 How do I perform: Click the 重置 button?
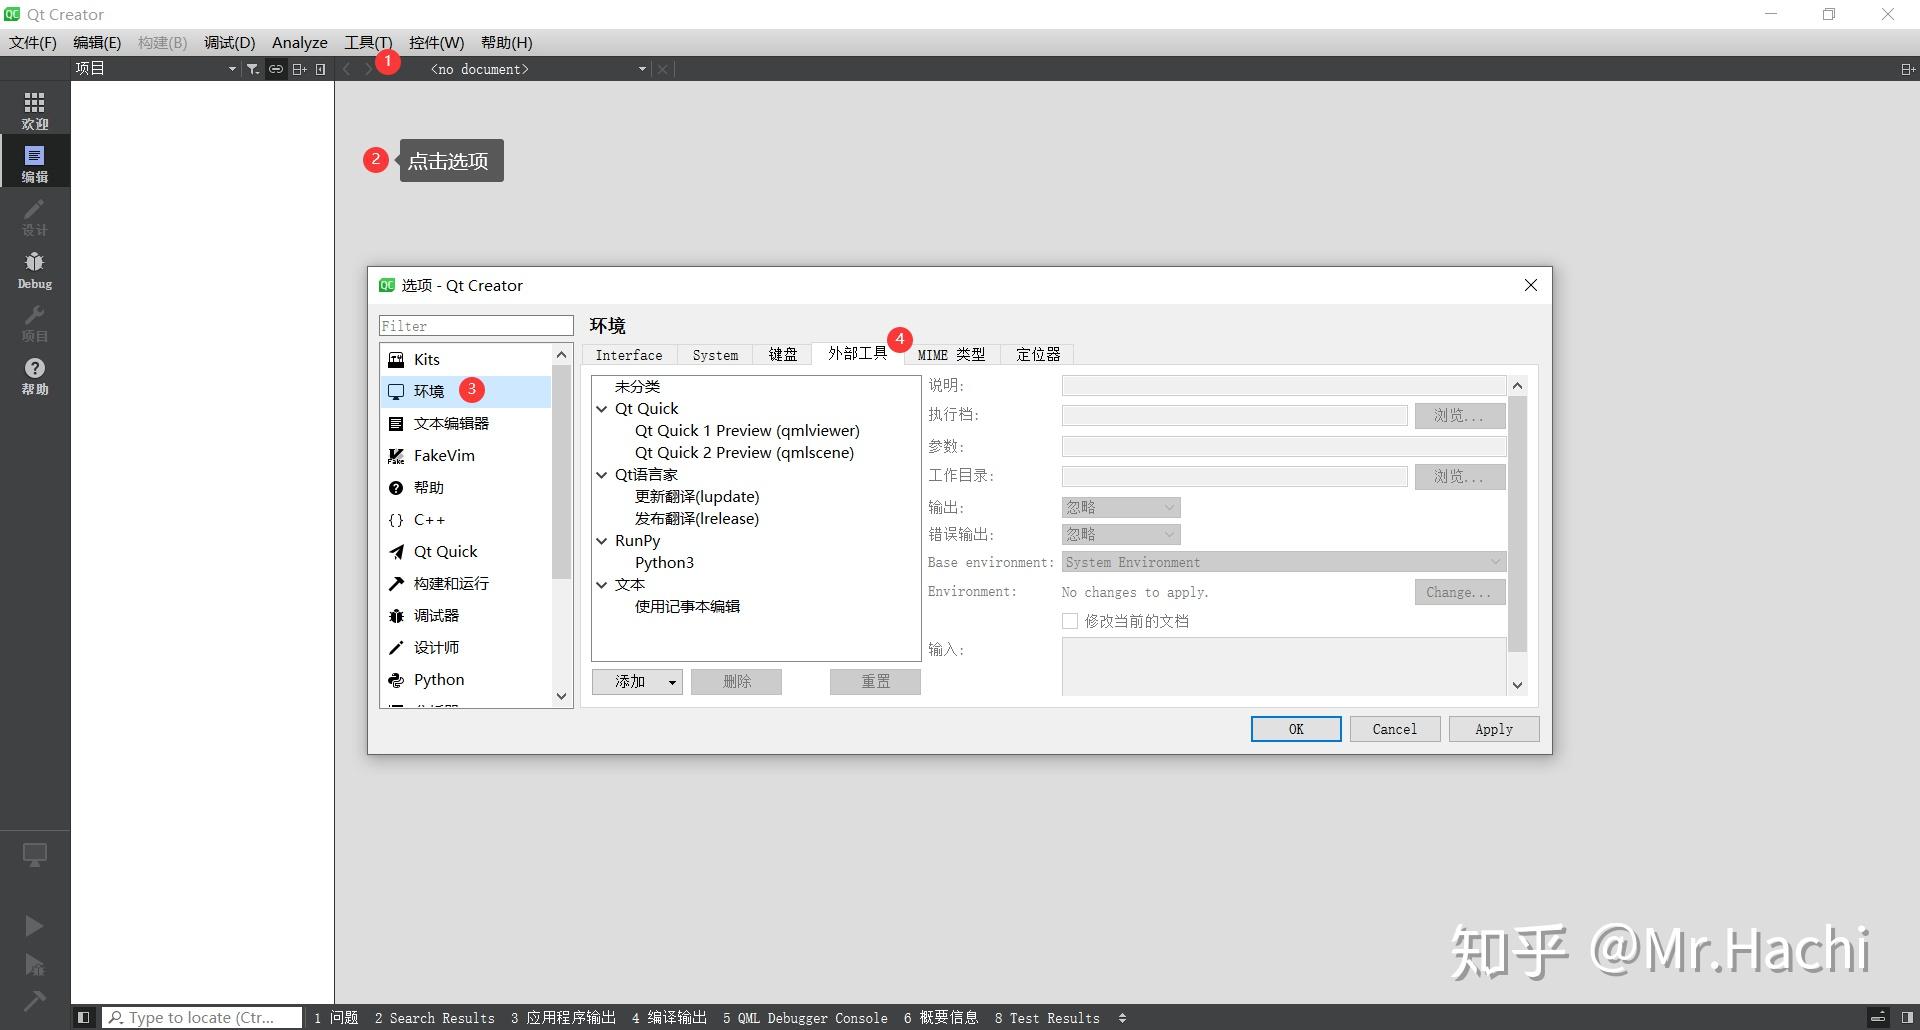click(875, 682)
